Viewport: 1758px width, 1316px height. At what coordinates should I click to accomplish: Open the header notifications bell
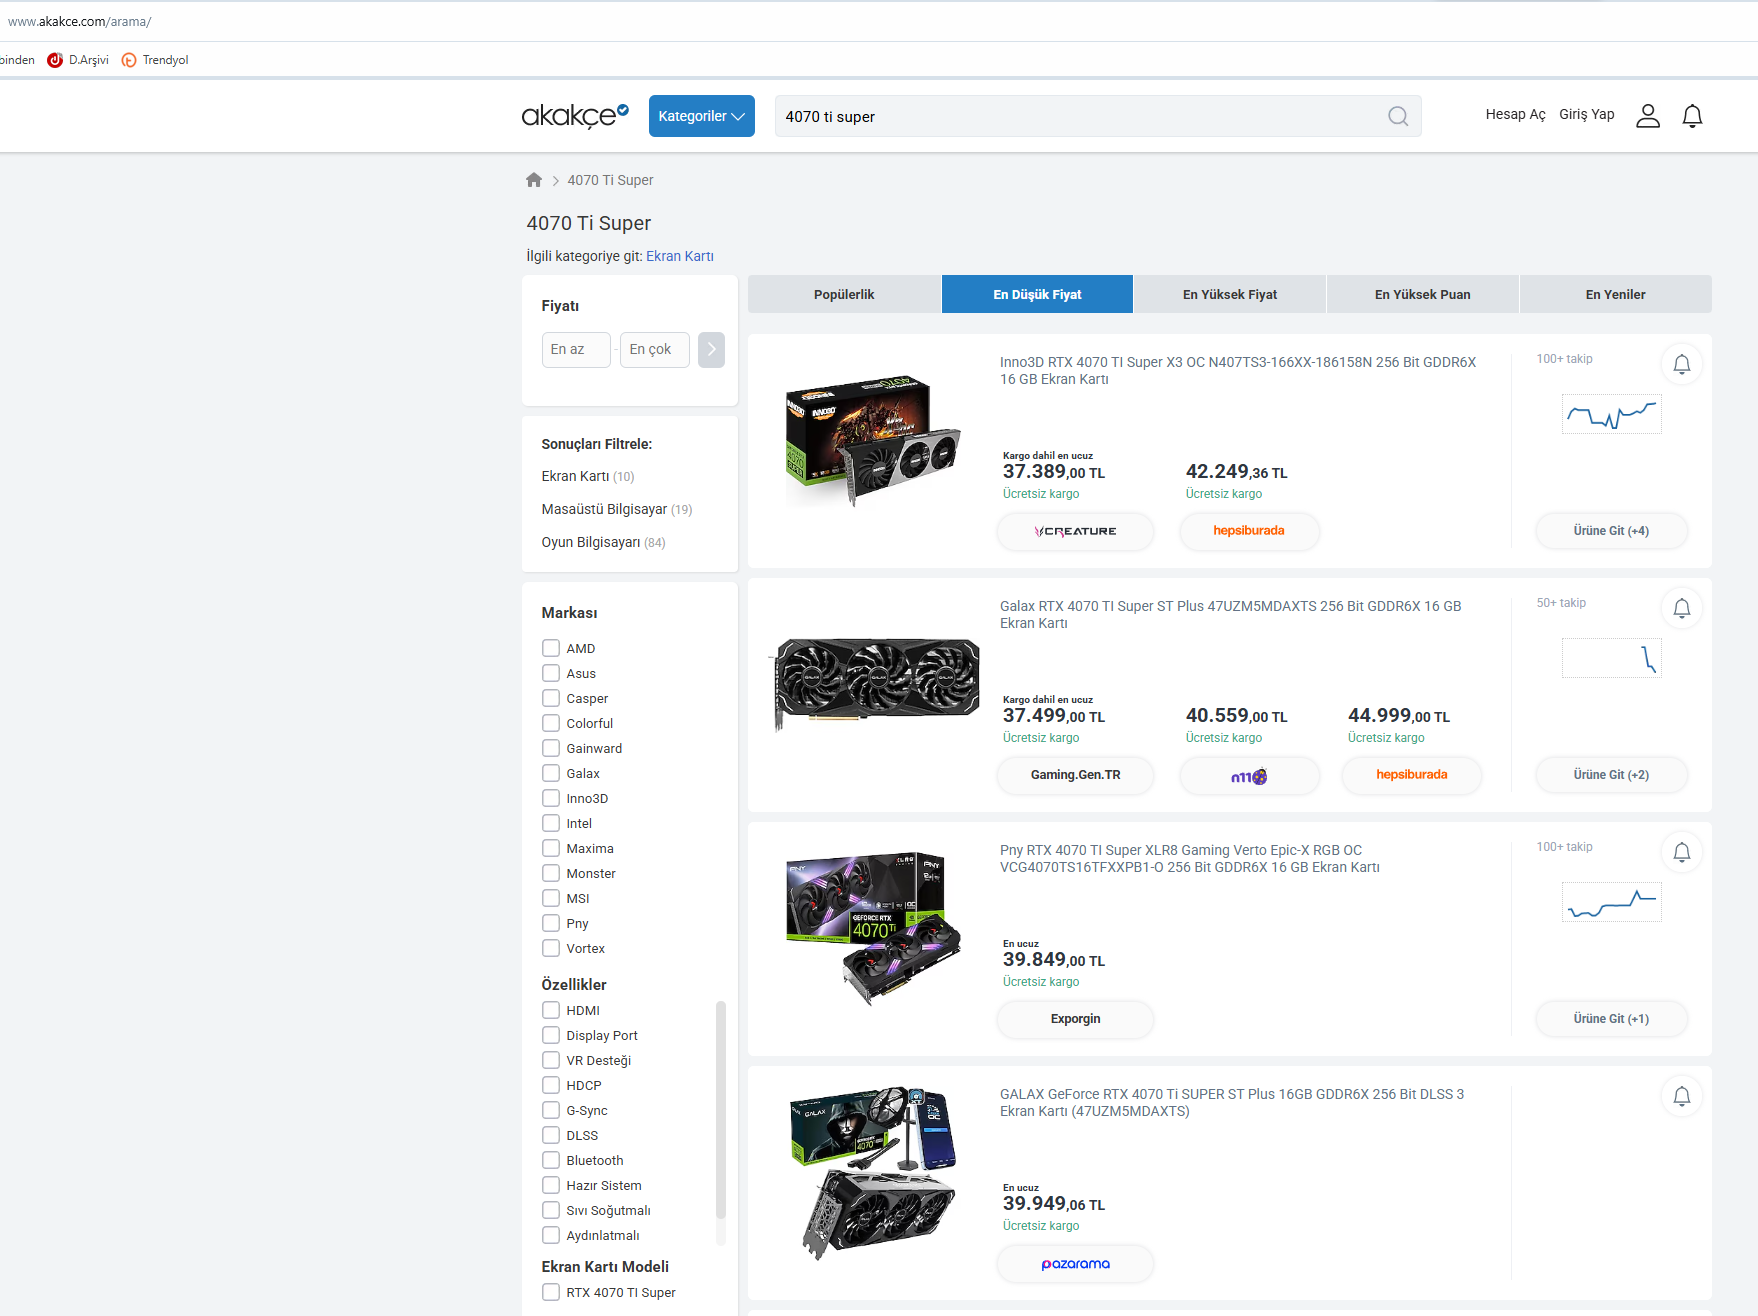(1692, 116)
